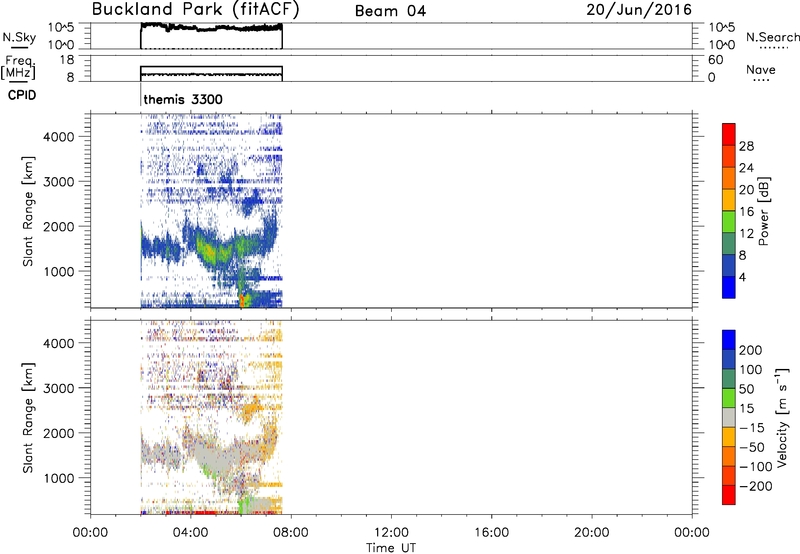Click the gray ±15 Velocity colorbar segment

point(729,417)
